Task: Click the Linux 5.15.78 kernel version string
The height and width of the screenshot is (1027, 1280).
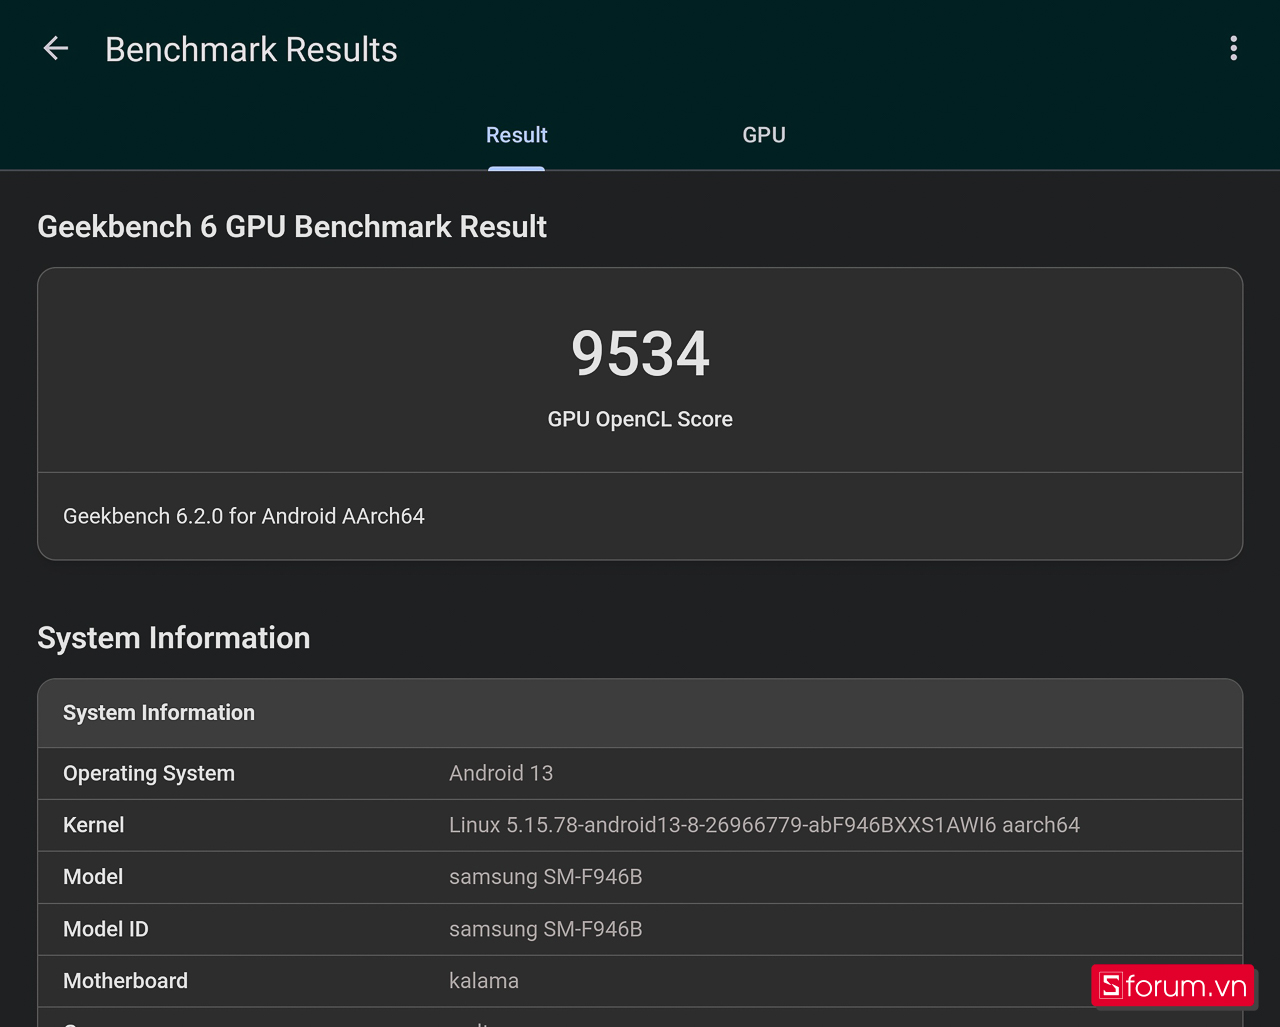Action: pos(764,825)
